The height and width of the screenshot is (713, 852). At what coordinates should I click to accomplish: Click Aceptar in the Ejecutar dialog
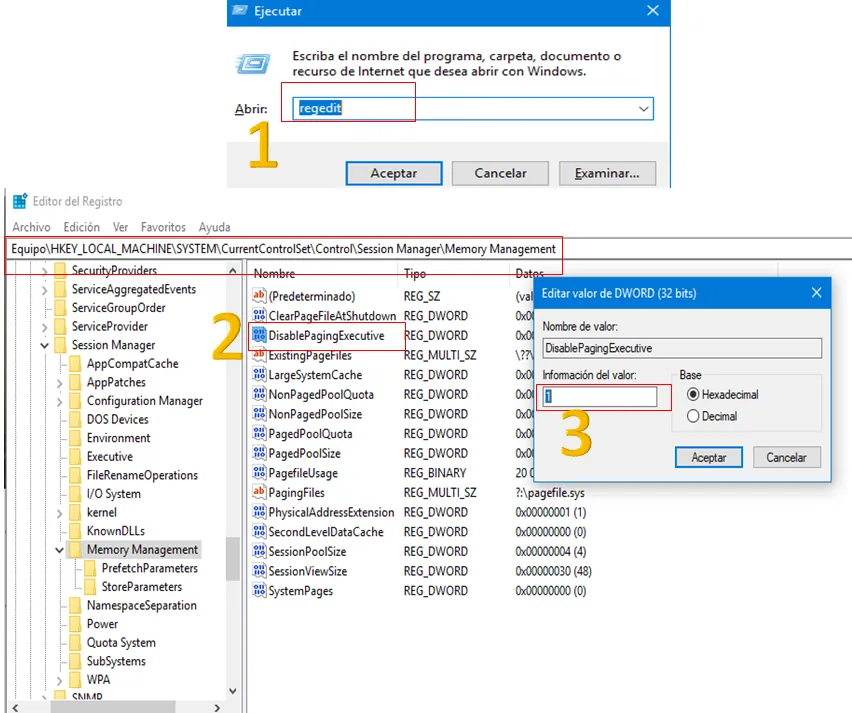tap(394, 173)
